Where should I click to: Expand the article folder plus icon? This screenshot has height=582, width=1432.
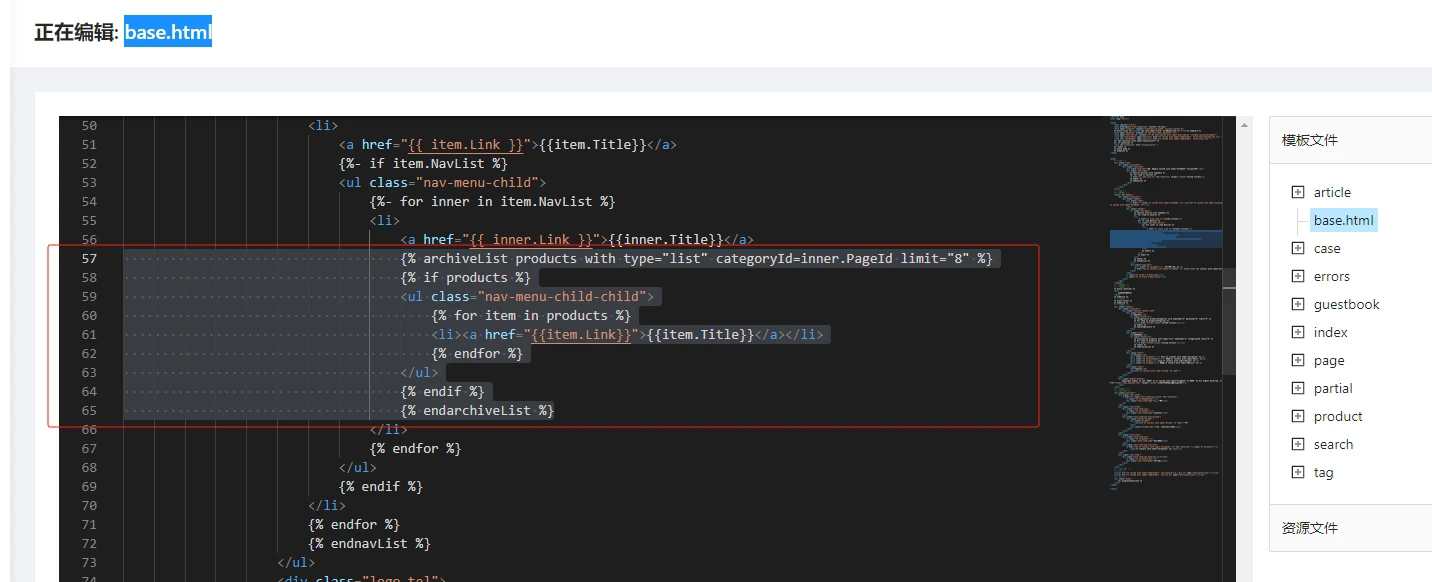tap(1298, 192)
